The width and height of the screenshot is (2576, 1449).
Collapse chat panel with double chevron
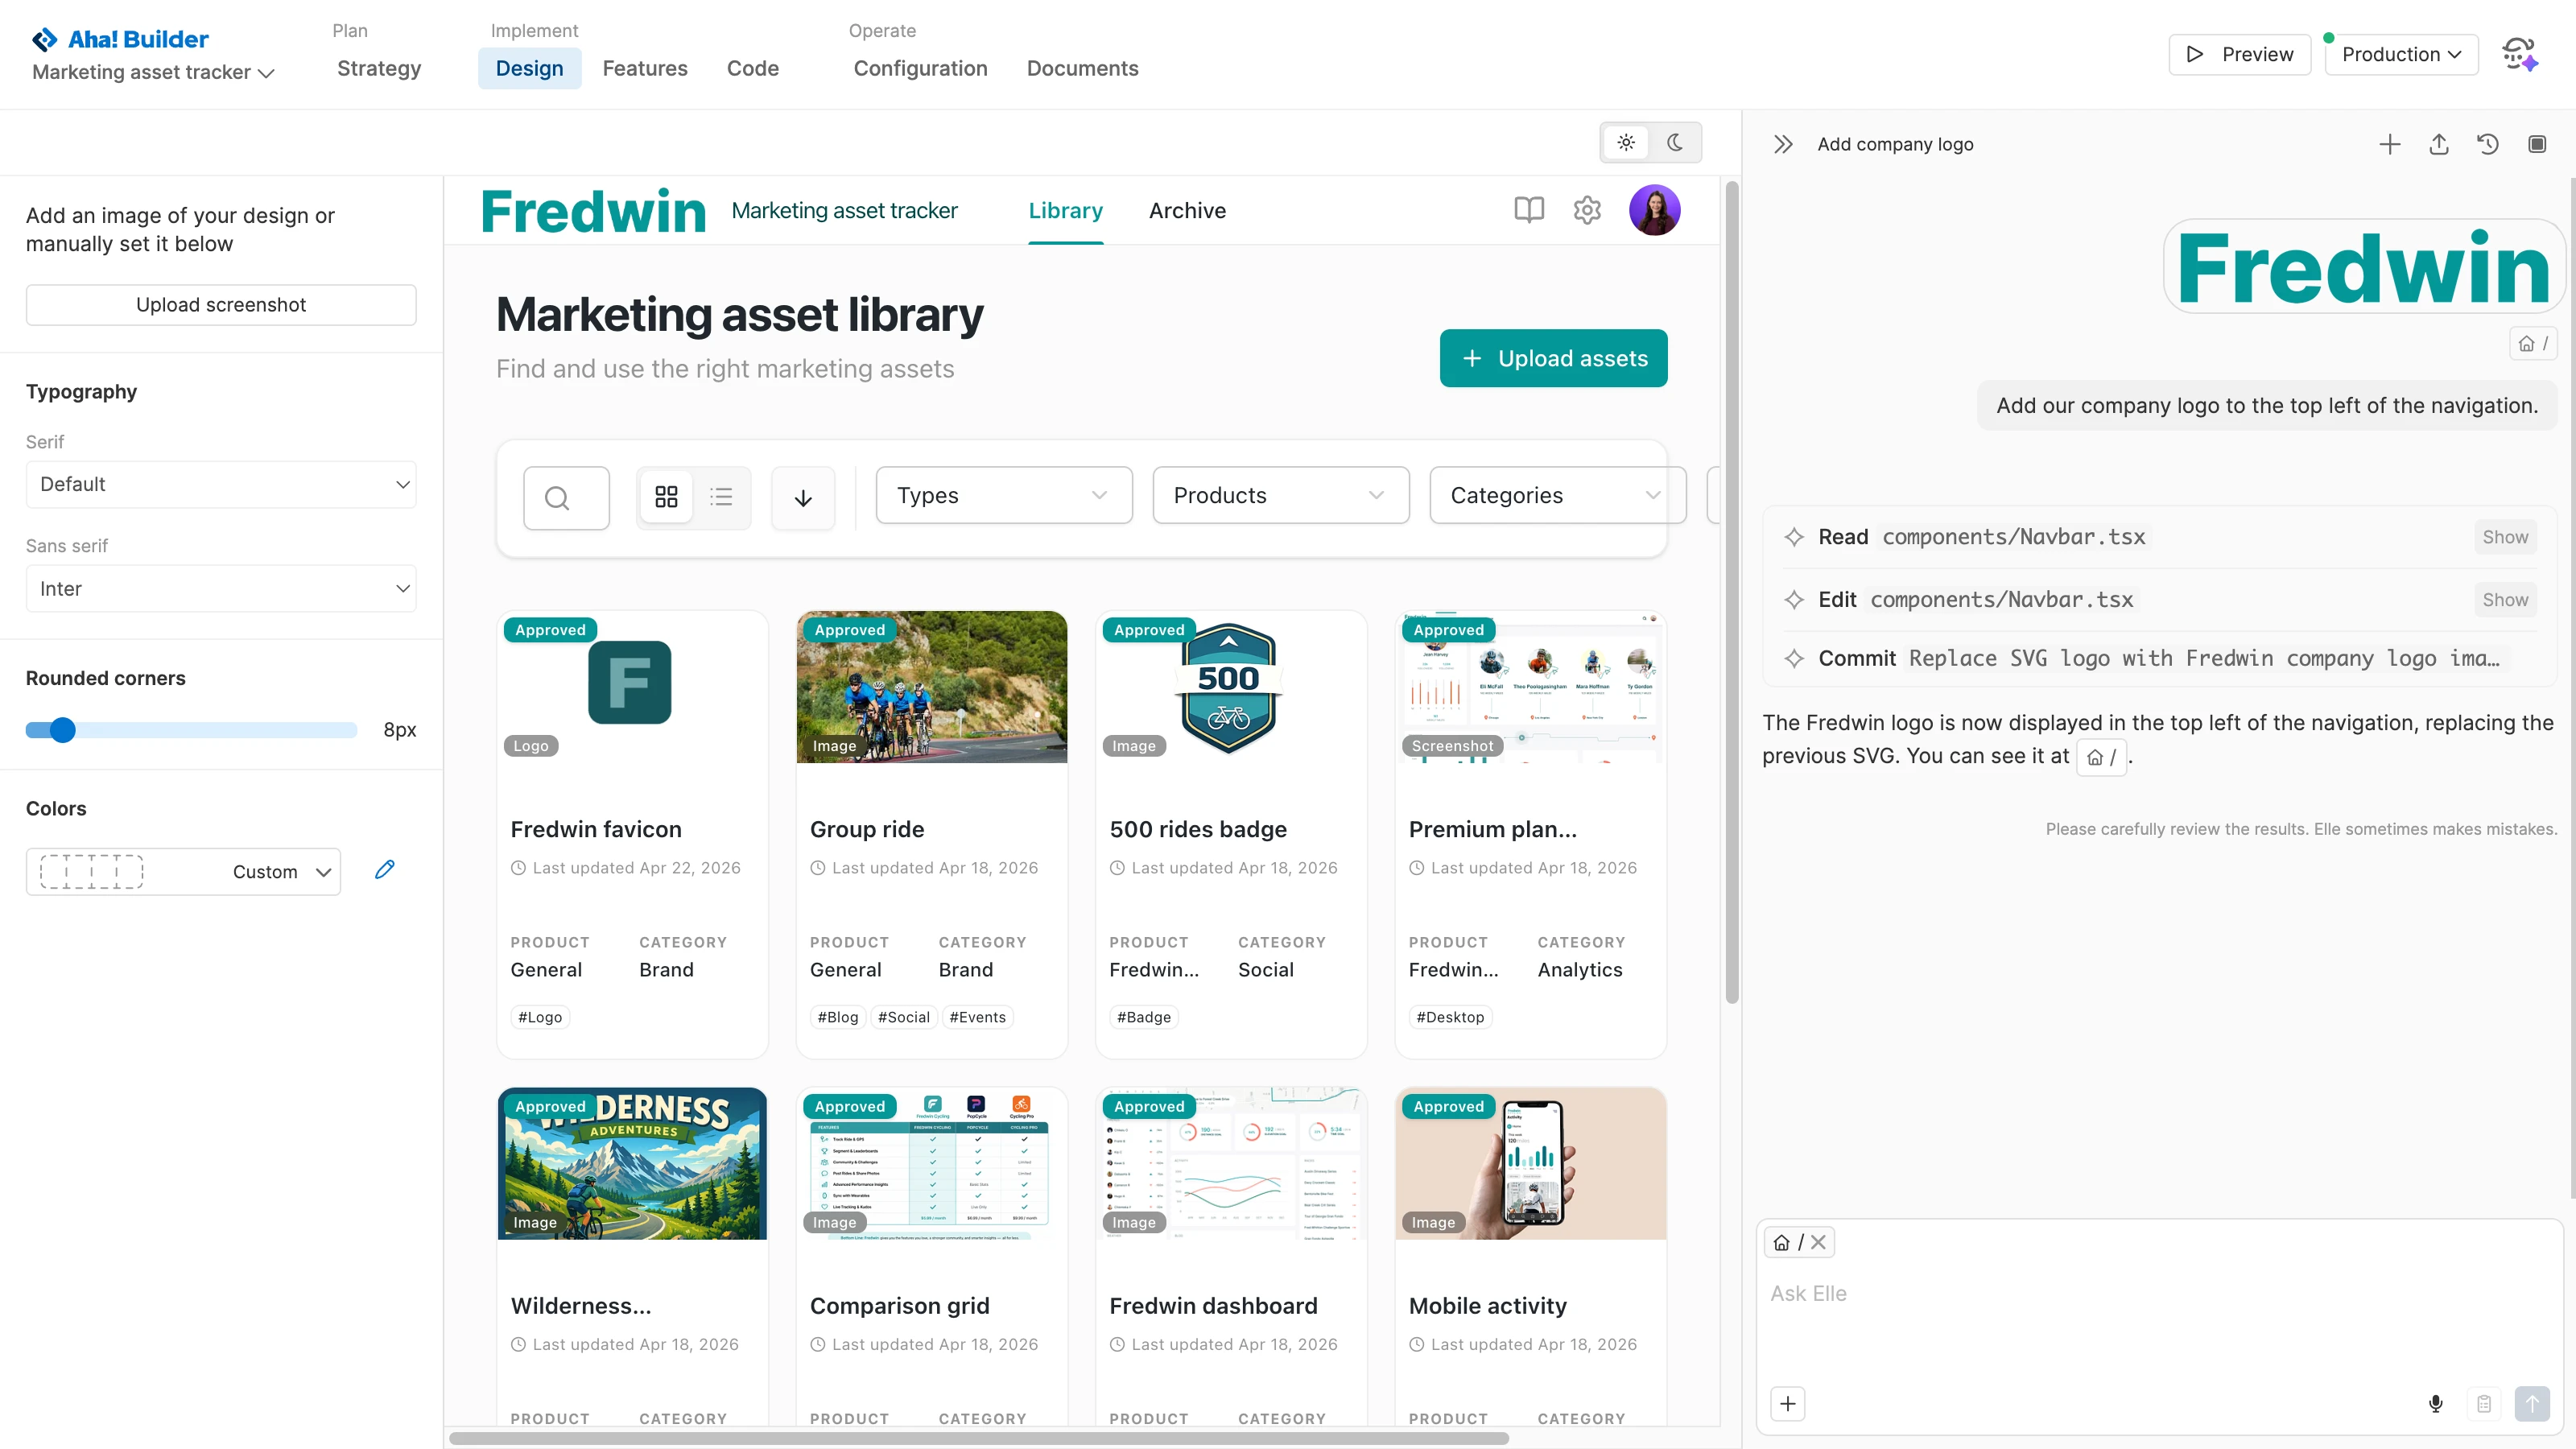[x=1782, y=144]
